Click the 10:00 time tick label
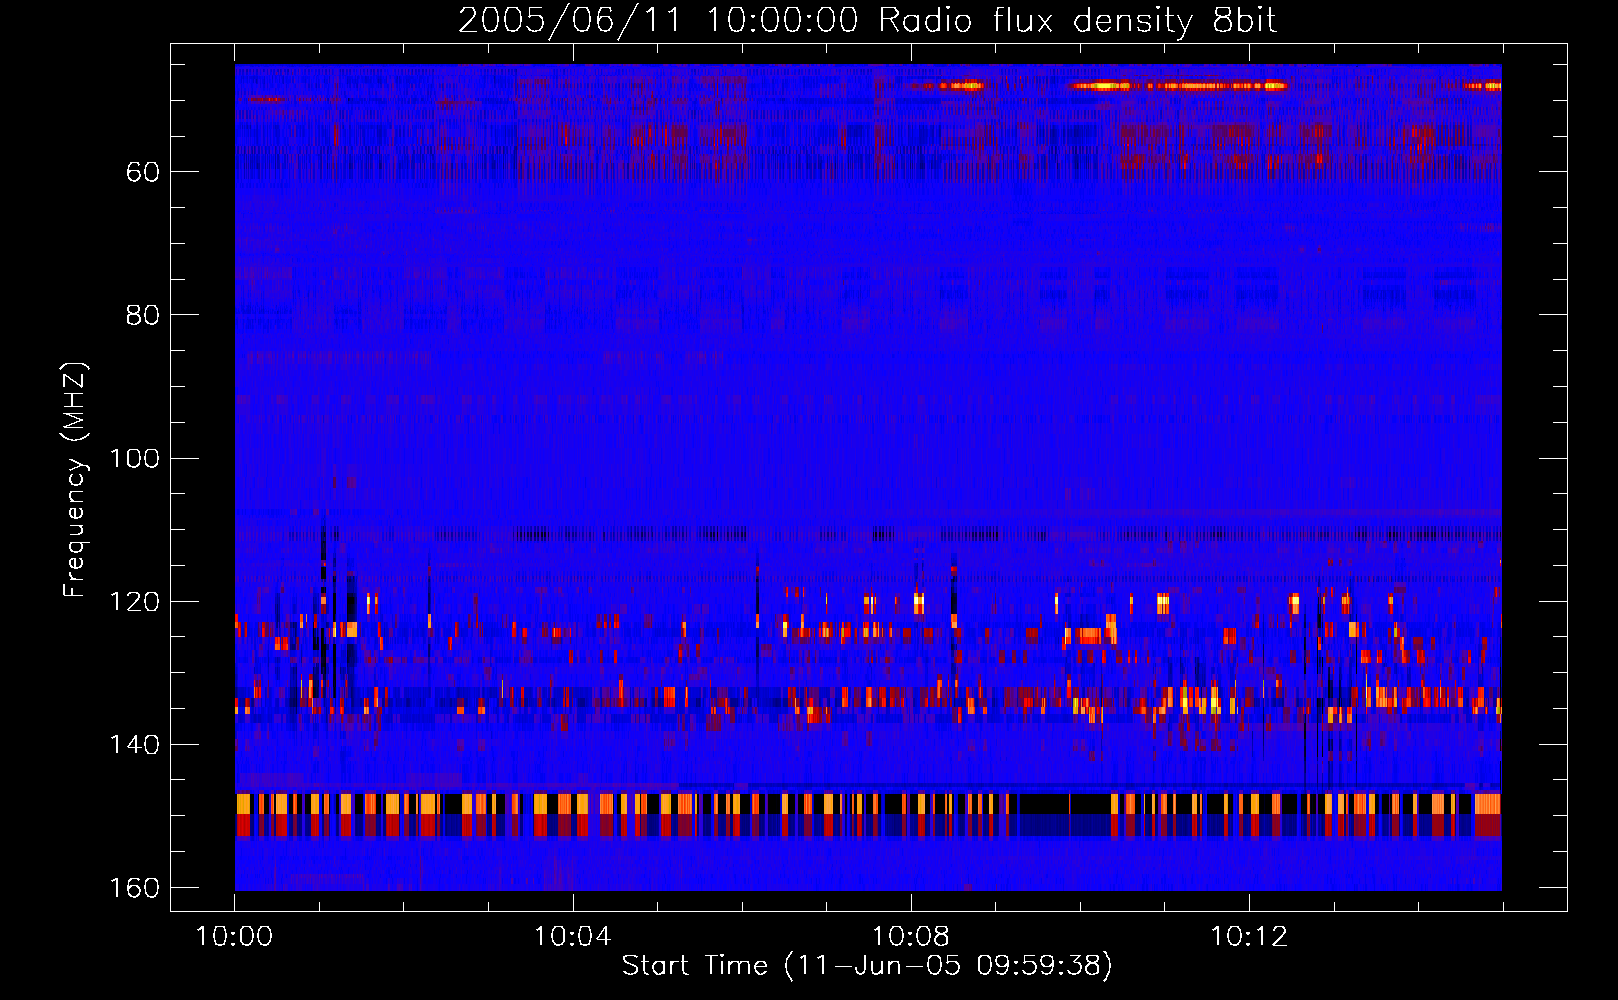 click(x=234, y=937)
